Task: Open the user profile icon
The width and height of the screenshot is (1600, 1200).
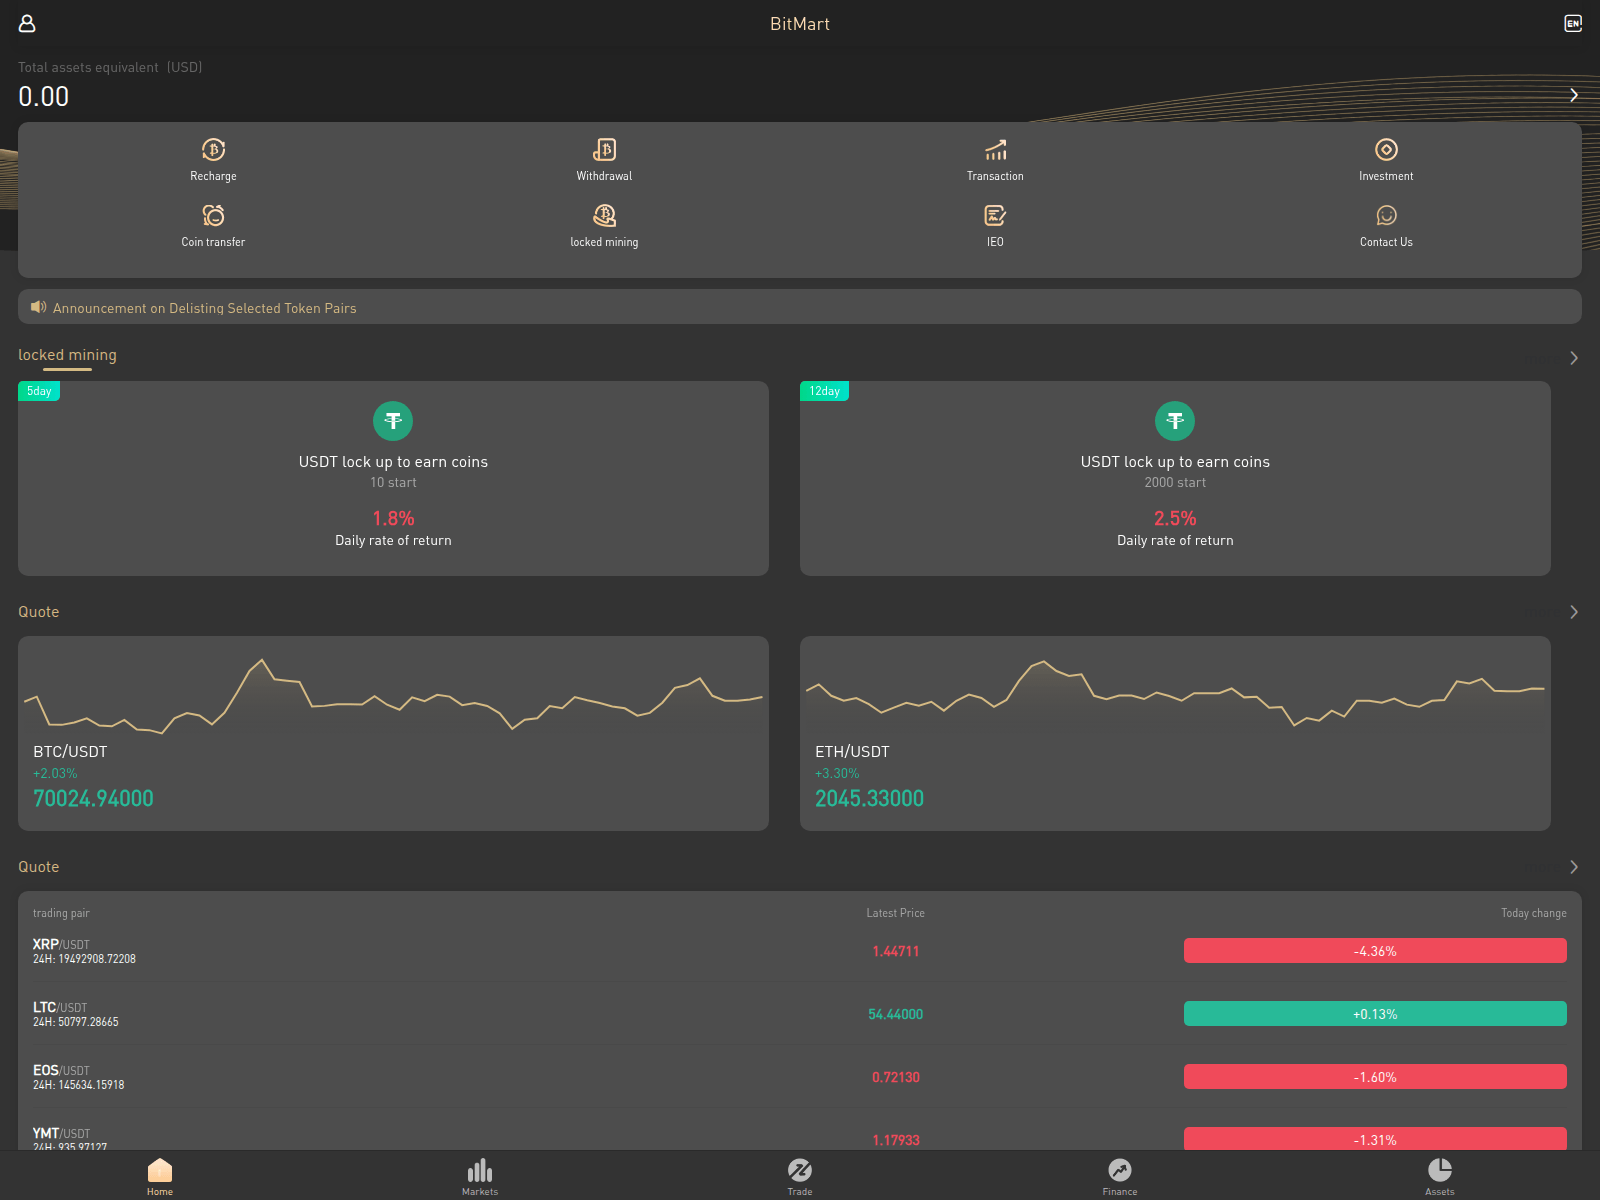Action: [x=27, y=23]
